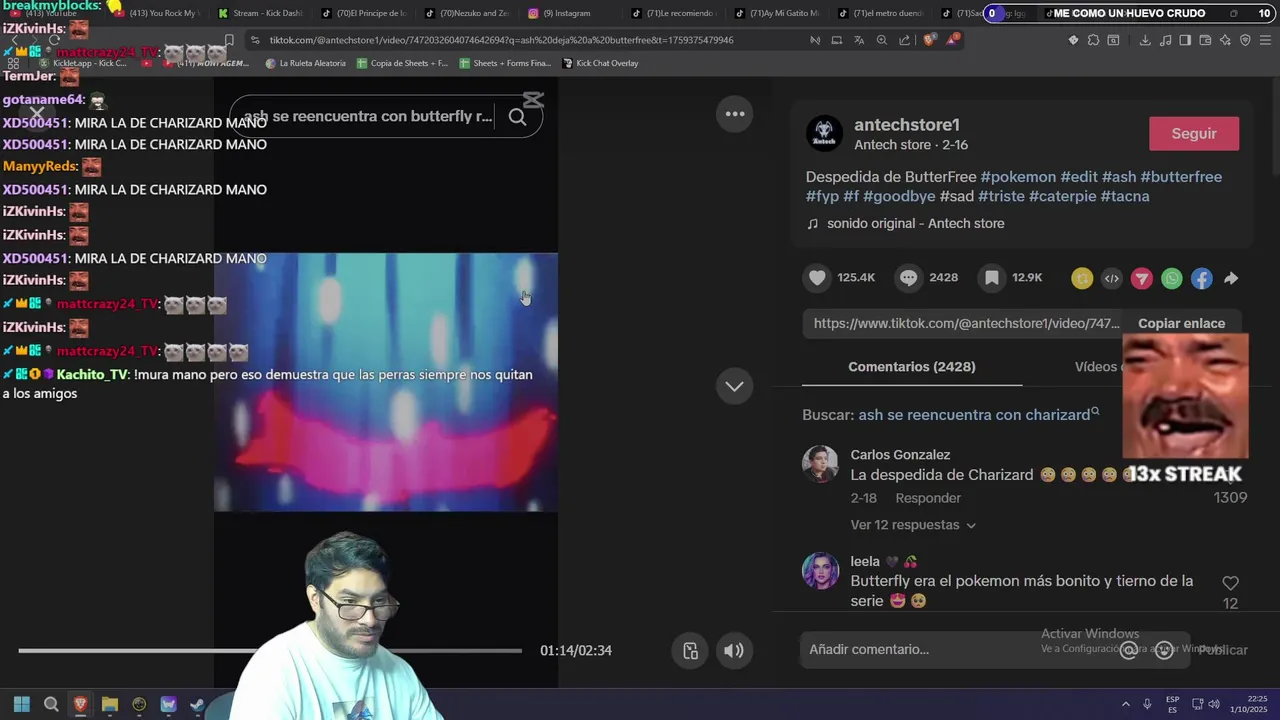Open Brave Wallet icon in toolbar
This screenshot has width=1280, height=720.
click(1205, 40)
